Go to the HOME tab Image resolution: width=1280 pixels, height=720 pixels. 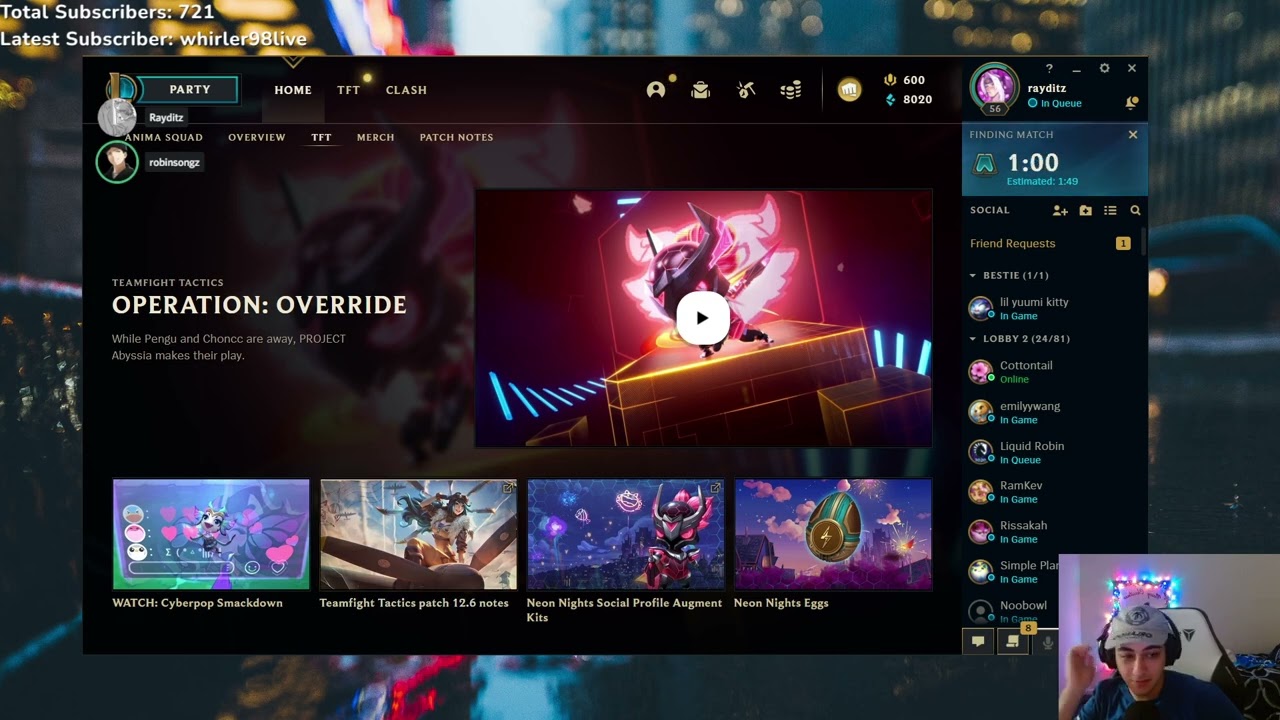click(x=293, y=90)
